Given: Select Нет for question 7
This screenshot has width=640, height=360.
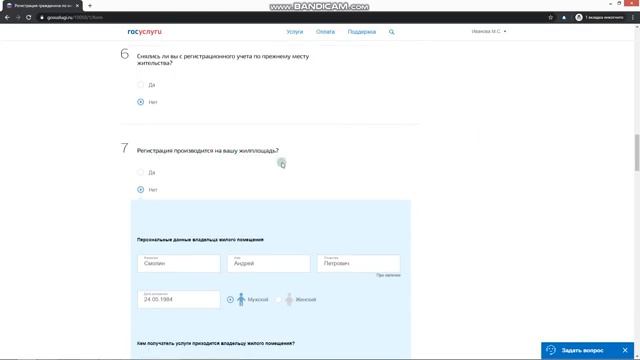Looking at the screenshot, I should [x=140, y=189].
